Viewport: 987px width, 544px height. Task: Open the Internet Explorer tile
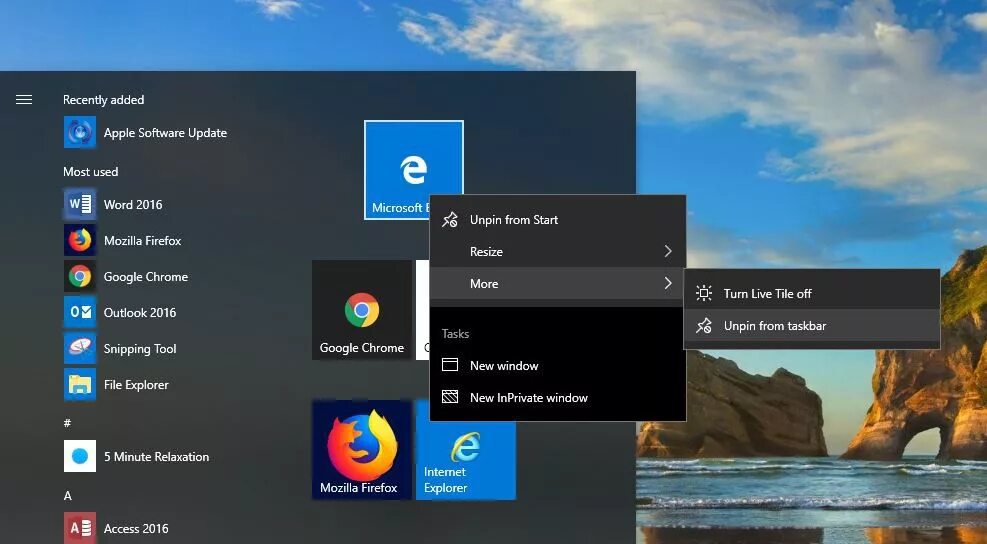click(466, 462)
